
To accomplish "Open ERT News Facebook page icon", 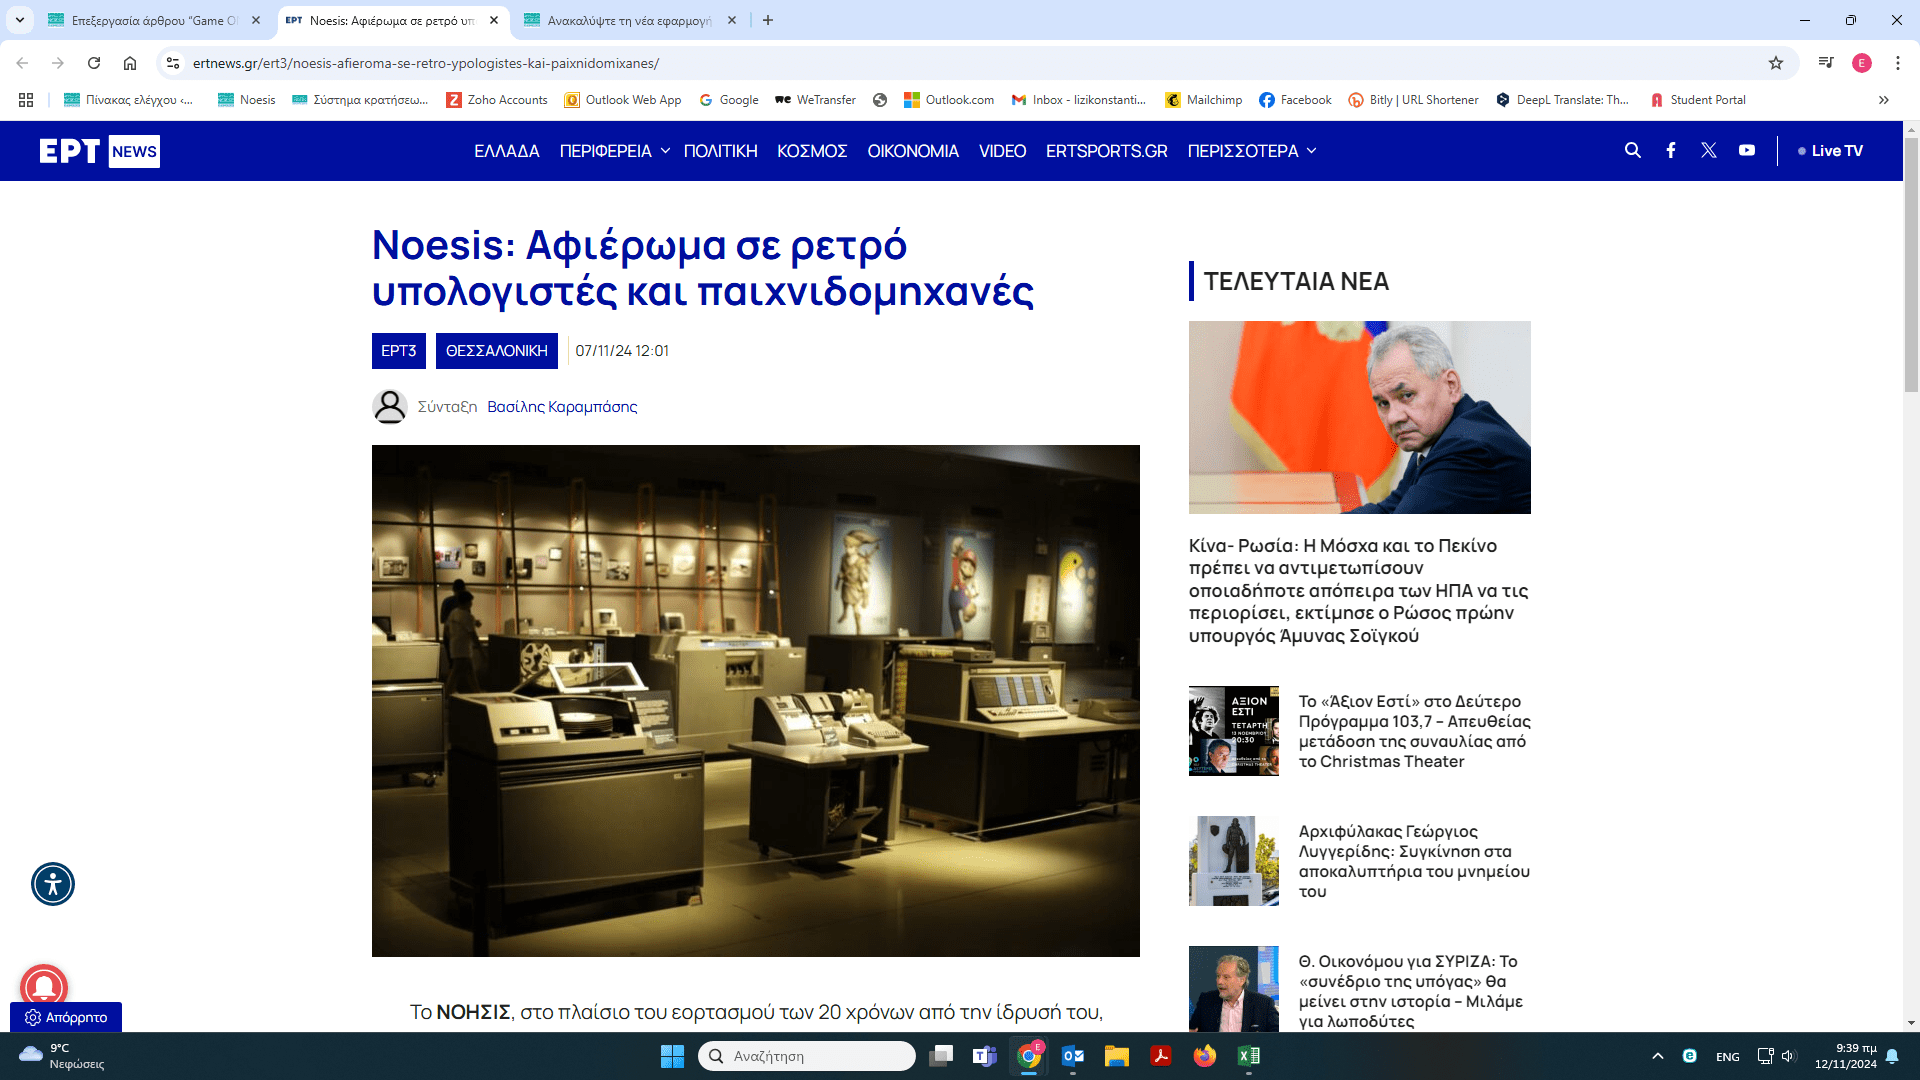I will [x=1670, y=151].
